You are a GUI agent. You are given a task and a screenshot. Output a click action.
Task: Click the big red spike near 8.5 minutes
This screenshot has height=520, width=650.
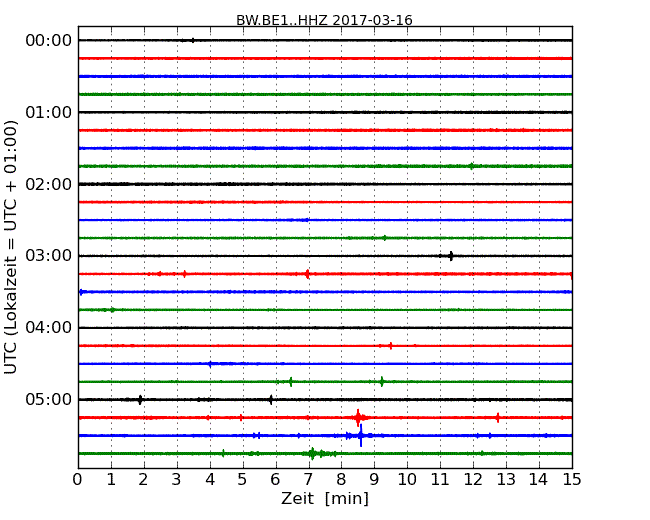pos(358,418)
